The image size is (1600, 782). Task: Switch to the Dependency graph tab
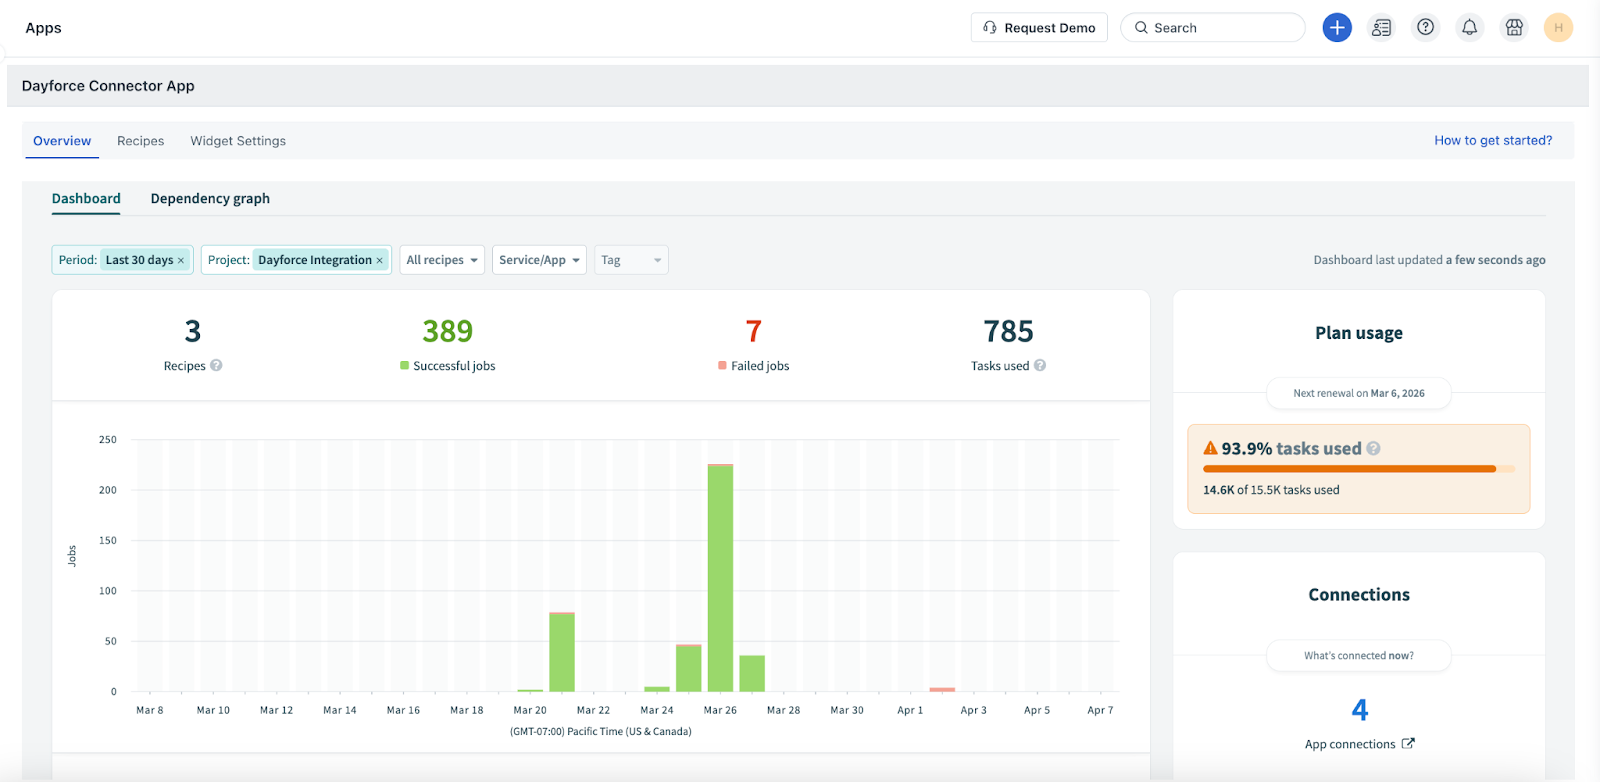tap(210, 199)
